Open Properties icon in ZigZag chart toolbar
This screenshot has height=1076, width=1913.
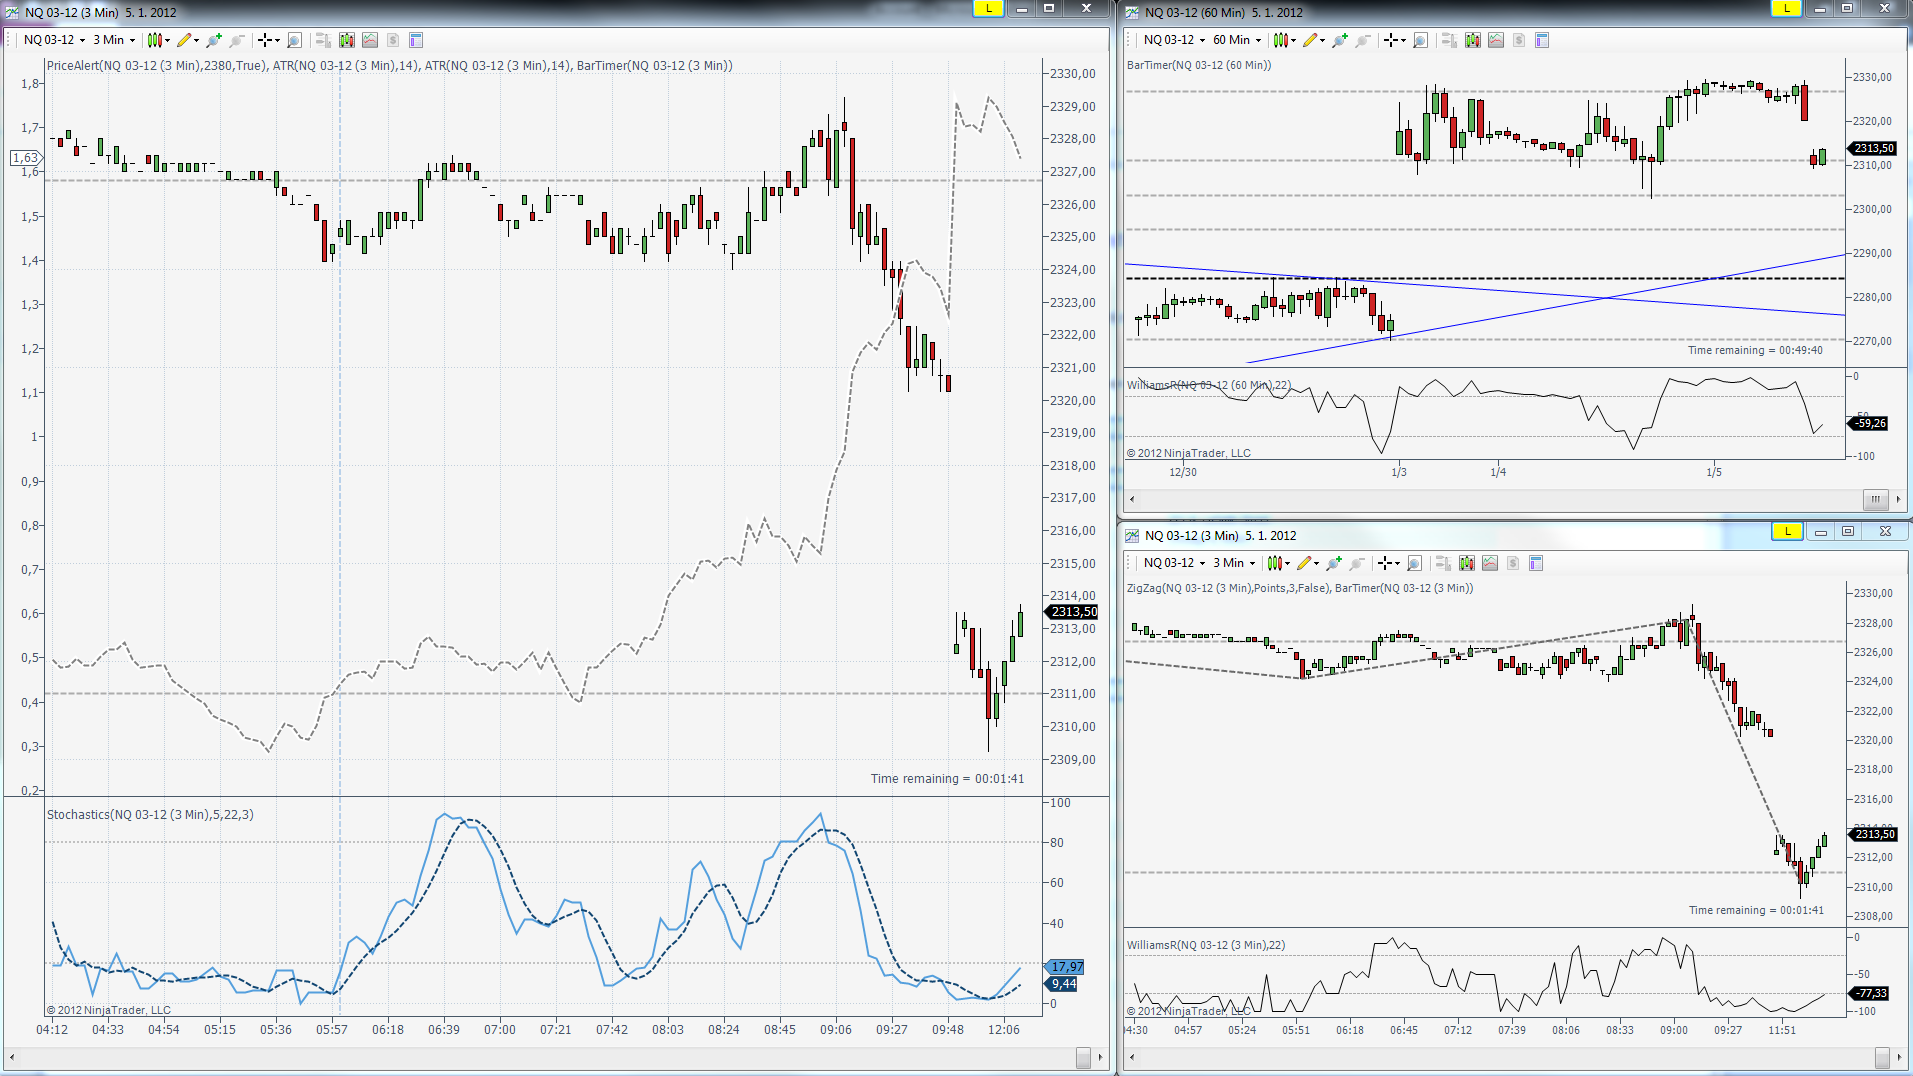point(1536,563)
